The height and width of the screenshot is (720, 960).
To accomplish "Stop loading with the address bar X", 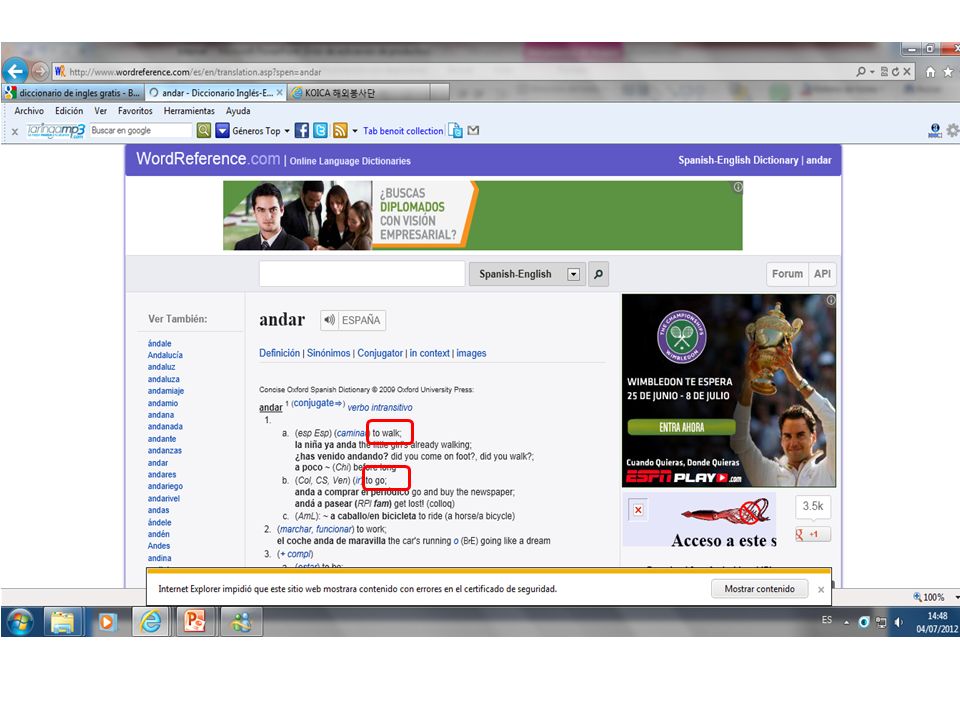I will [x=907, y=72].
